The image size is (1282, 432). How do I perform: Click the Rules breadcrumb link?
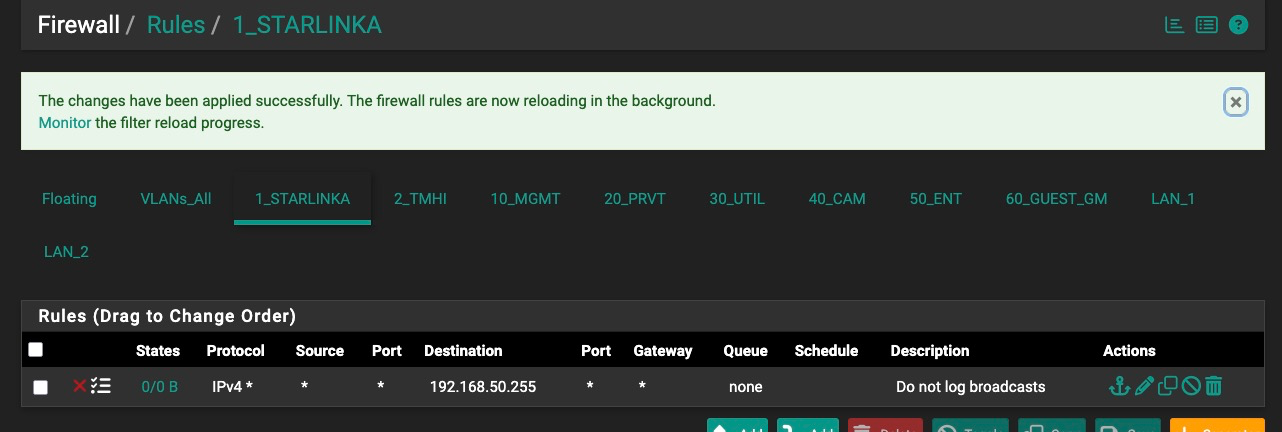click(175, 25)
